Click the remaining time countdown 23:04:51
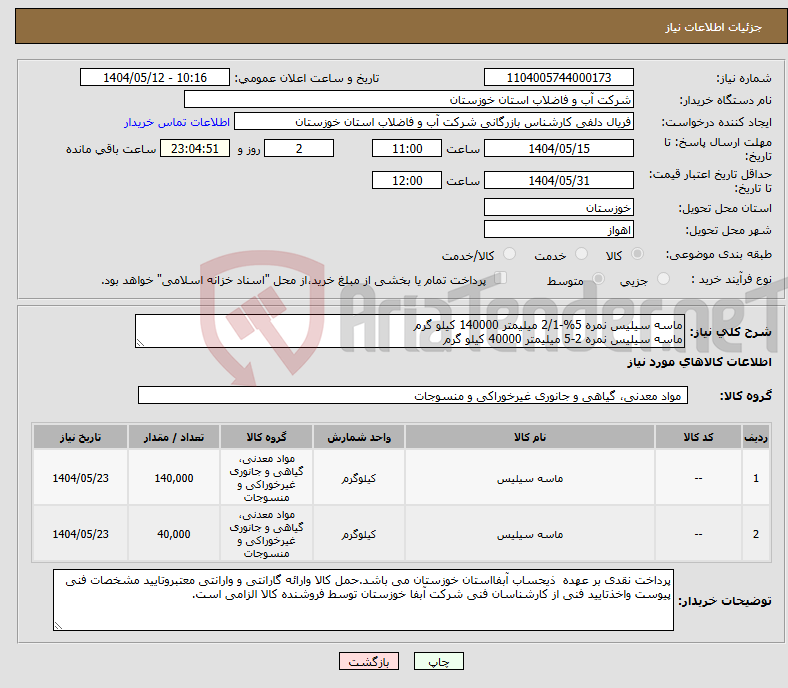 coord(195,148)
